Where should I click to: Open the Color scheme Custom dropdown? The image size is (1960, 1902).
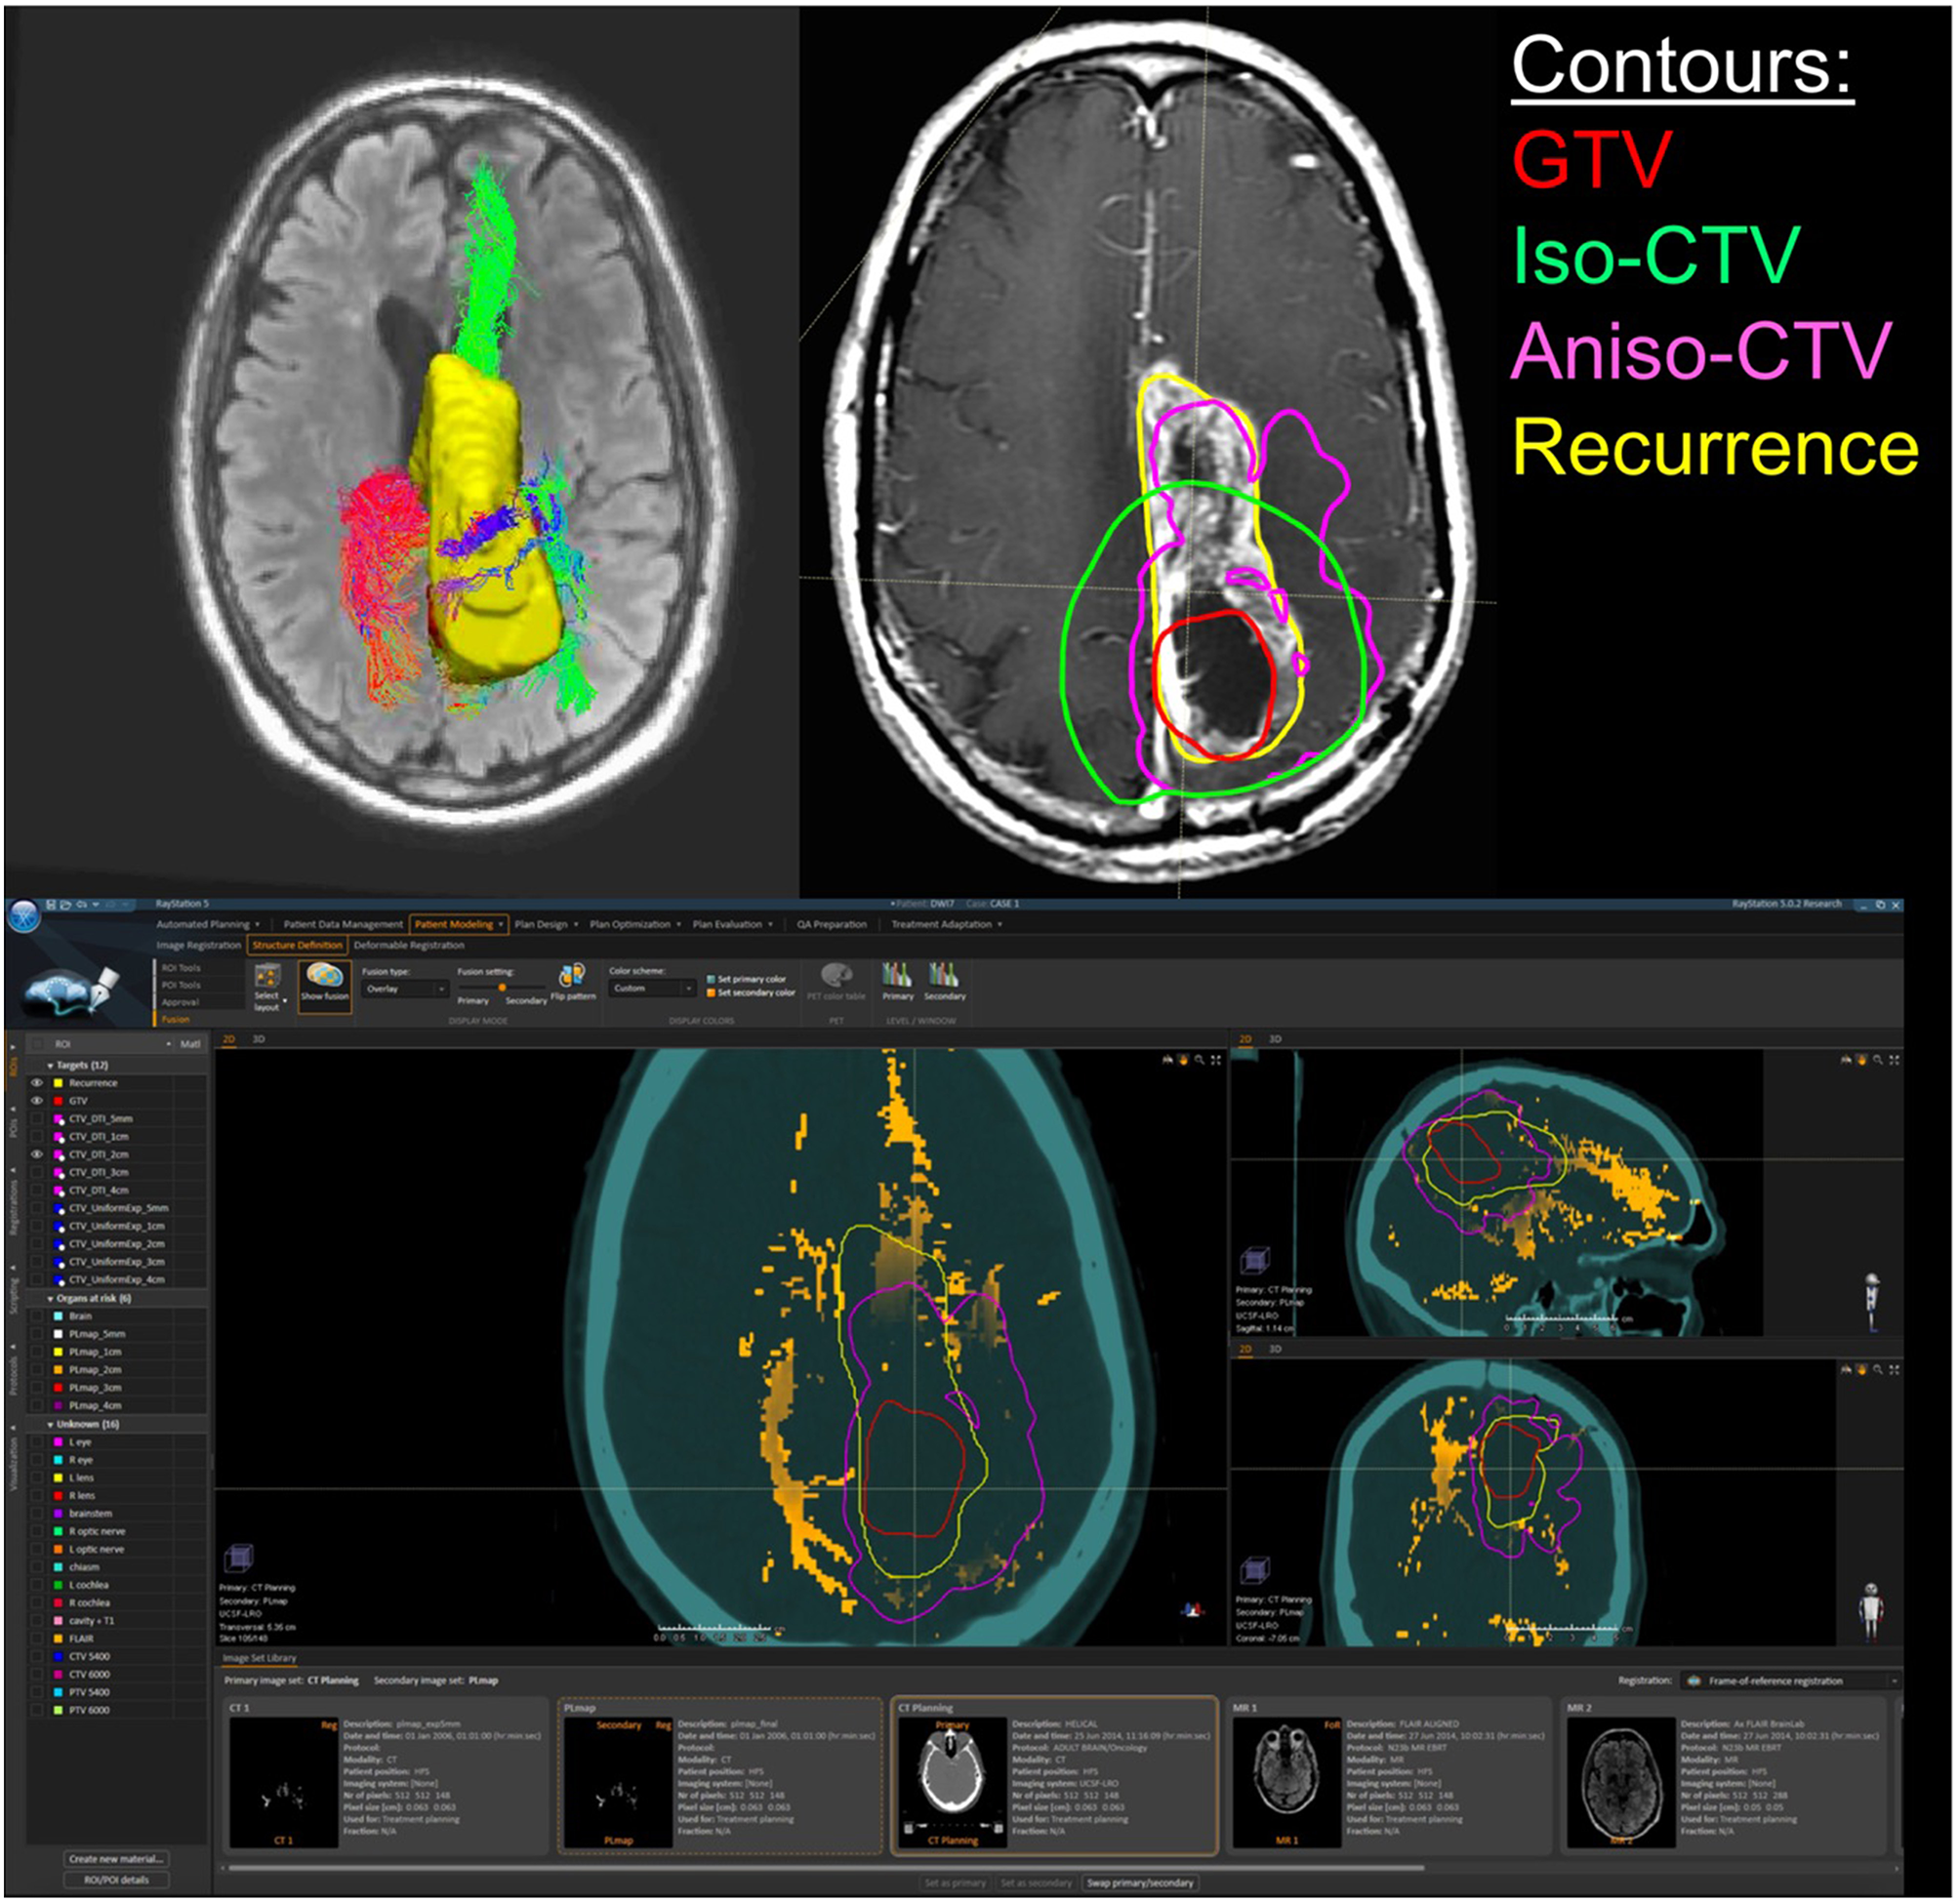click(x=652, y=988)
